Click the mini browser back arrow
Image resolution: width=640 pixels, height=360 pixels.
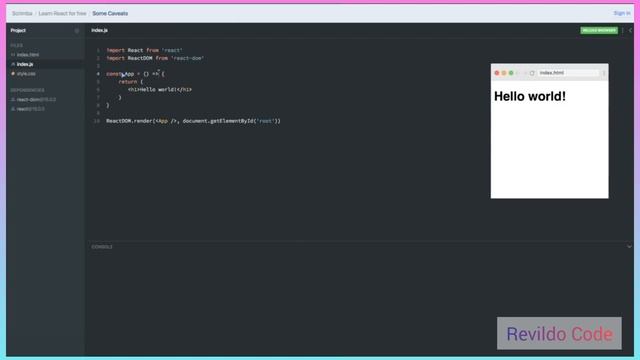[x=518, y=73]
